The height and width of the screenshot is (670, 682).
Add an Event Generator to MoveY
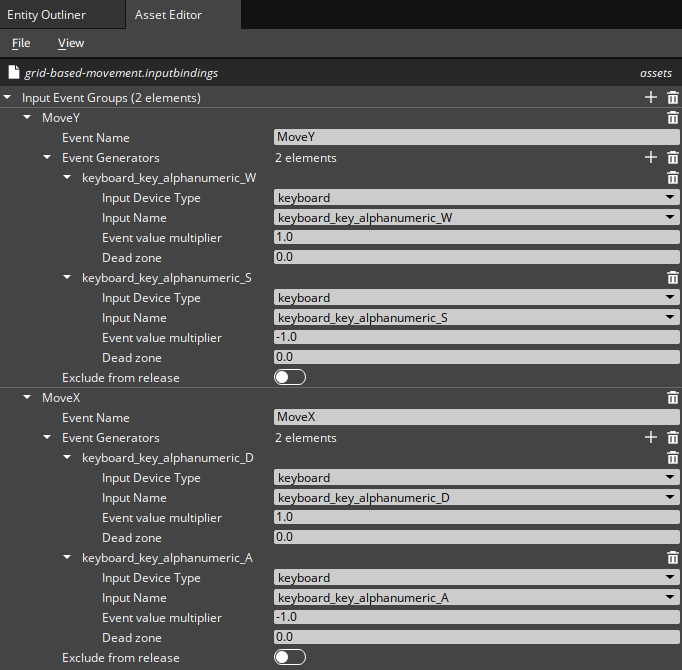(651, 158)
